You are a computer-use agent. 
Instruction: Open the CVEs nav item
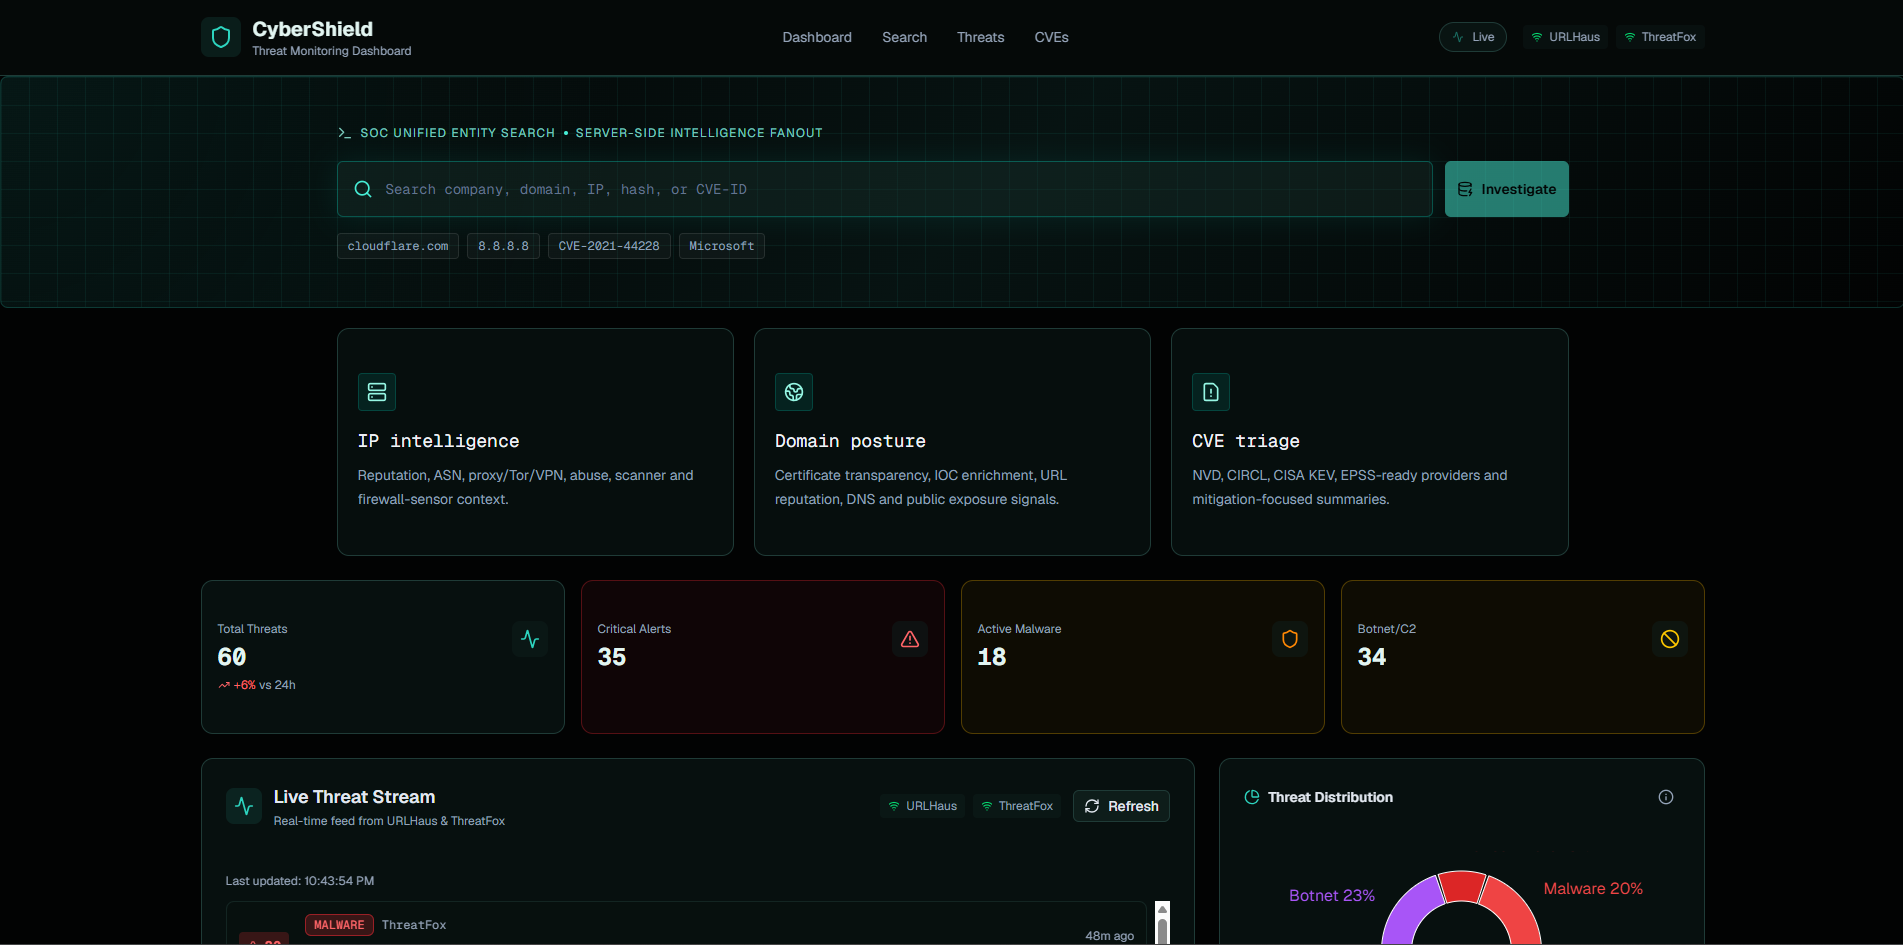point(1051,37)
